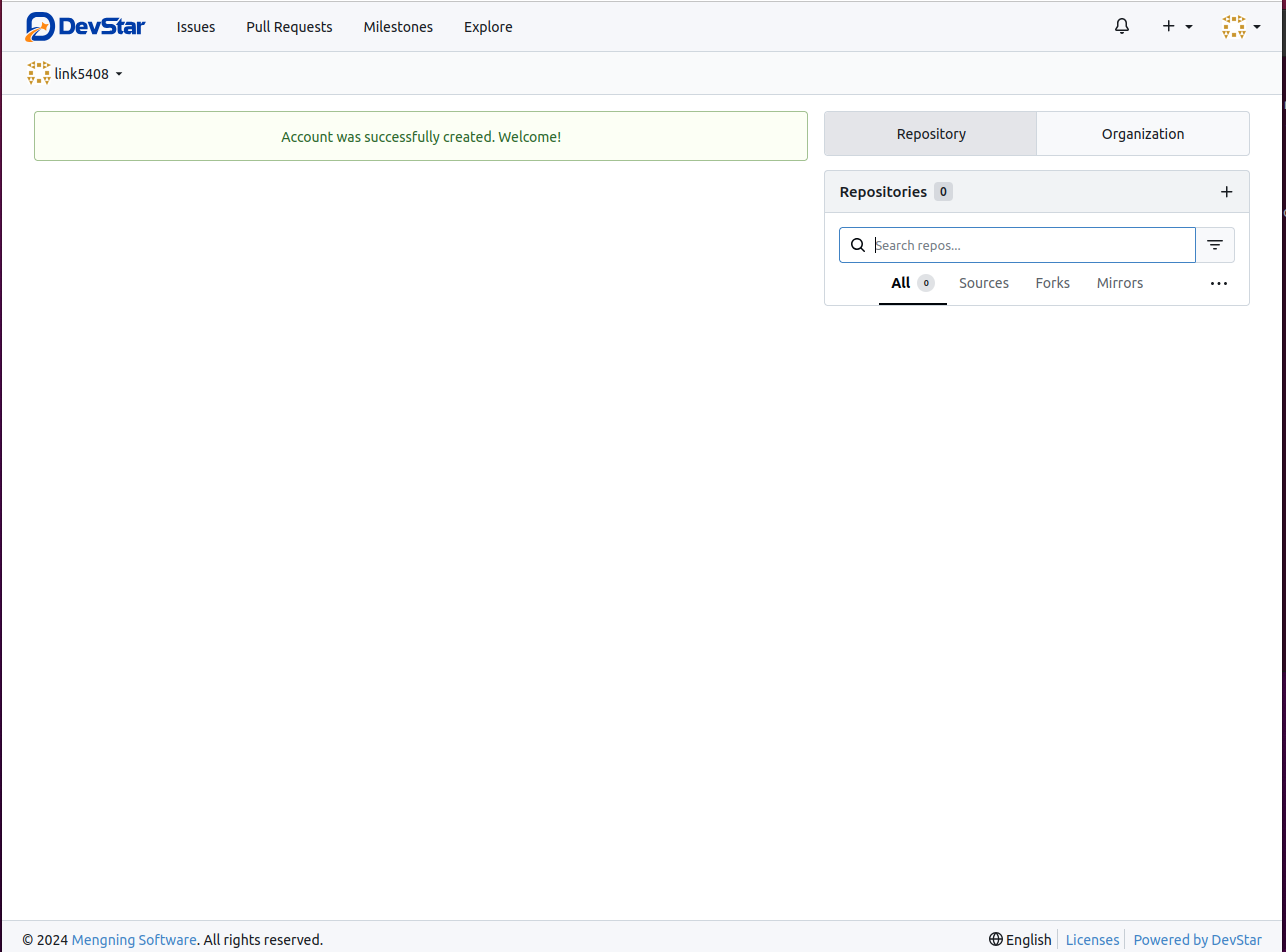The width and height of the screenshot is (1286, 952).
Task: Open the create new dropdown
Action: point(1177,26)
